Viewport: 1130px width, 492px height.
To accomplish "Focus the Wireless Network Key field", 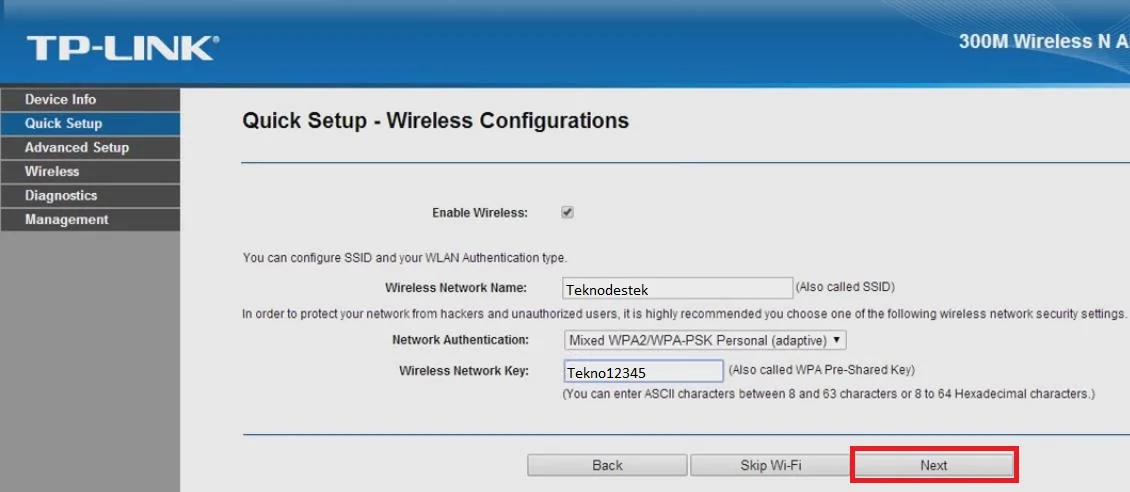I will pos(643,371).
